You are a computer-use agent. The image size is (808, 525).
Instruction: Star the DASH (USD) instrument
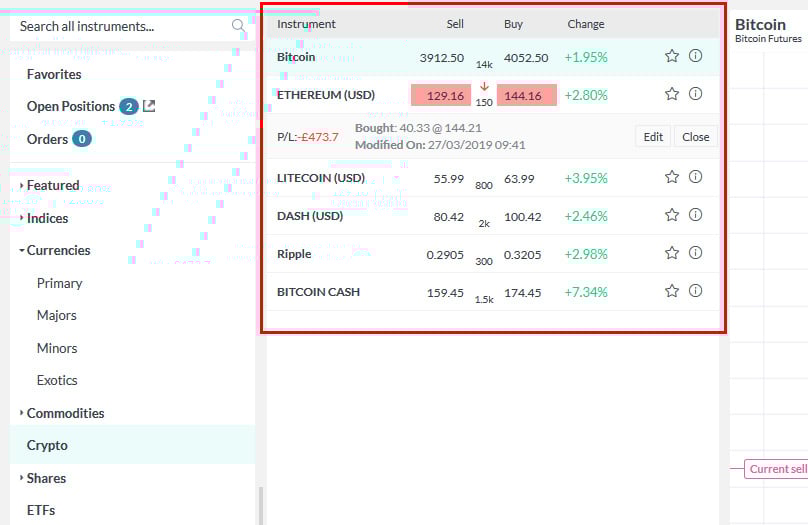point(671,215)
